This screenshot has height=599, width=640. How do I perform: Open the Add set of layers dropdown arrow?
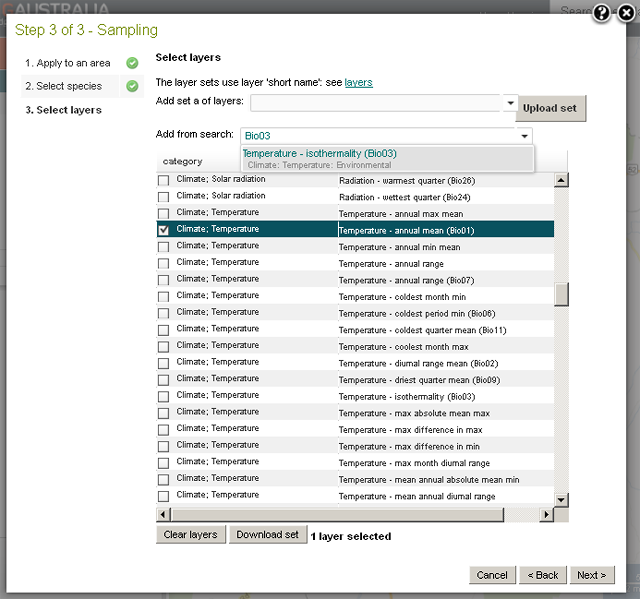click(x=510, y=103)
